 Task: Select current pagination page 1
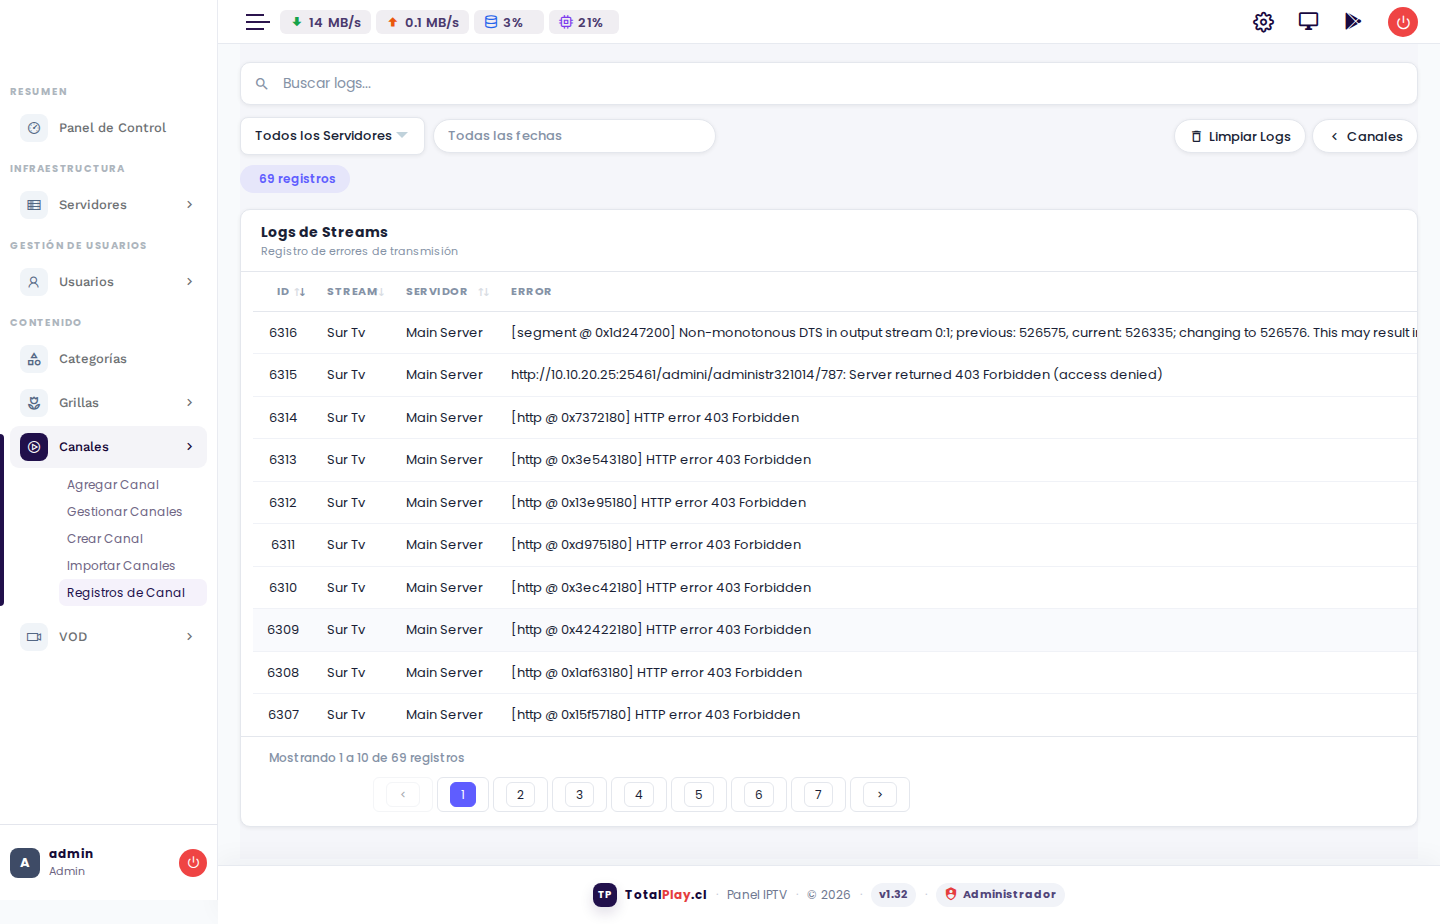(x=463, y=795)
